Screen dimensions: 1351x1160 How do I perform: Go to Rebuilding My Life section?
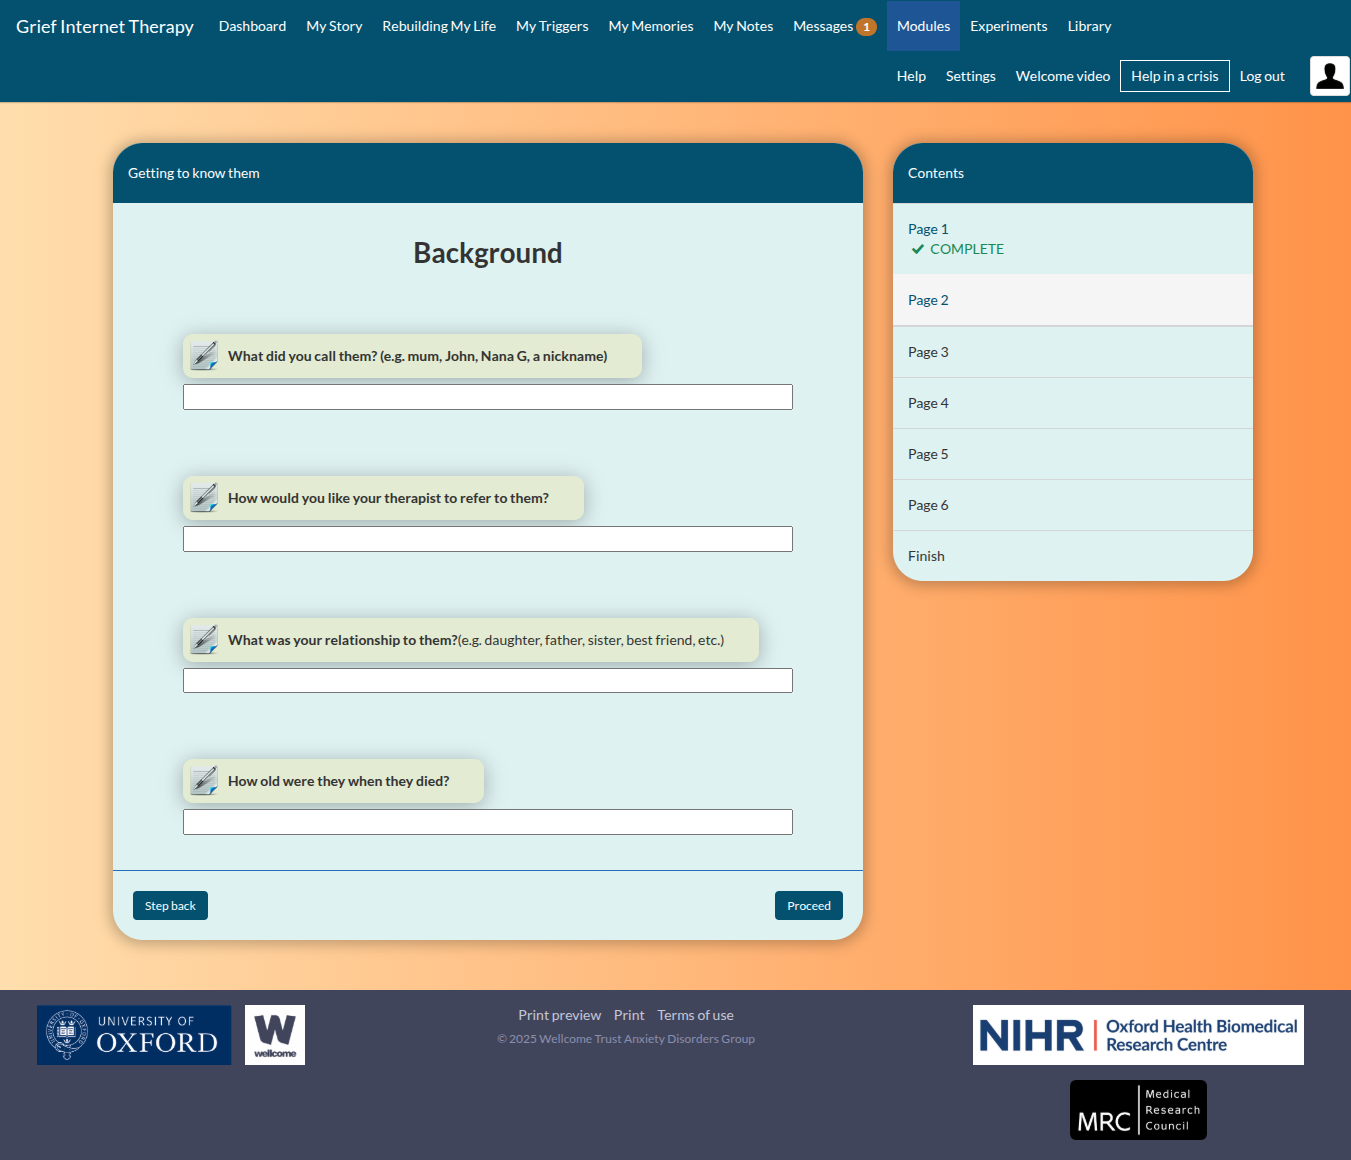(x=439, y=26)
